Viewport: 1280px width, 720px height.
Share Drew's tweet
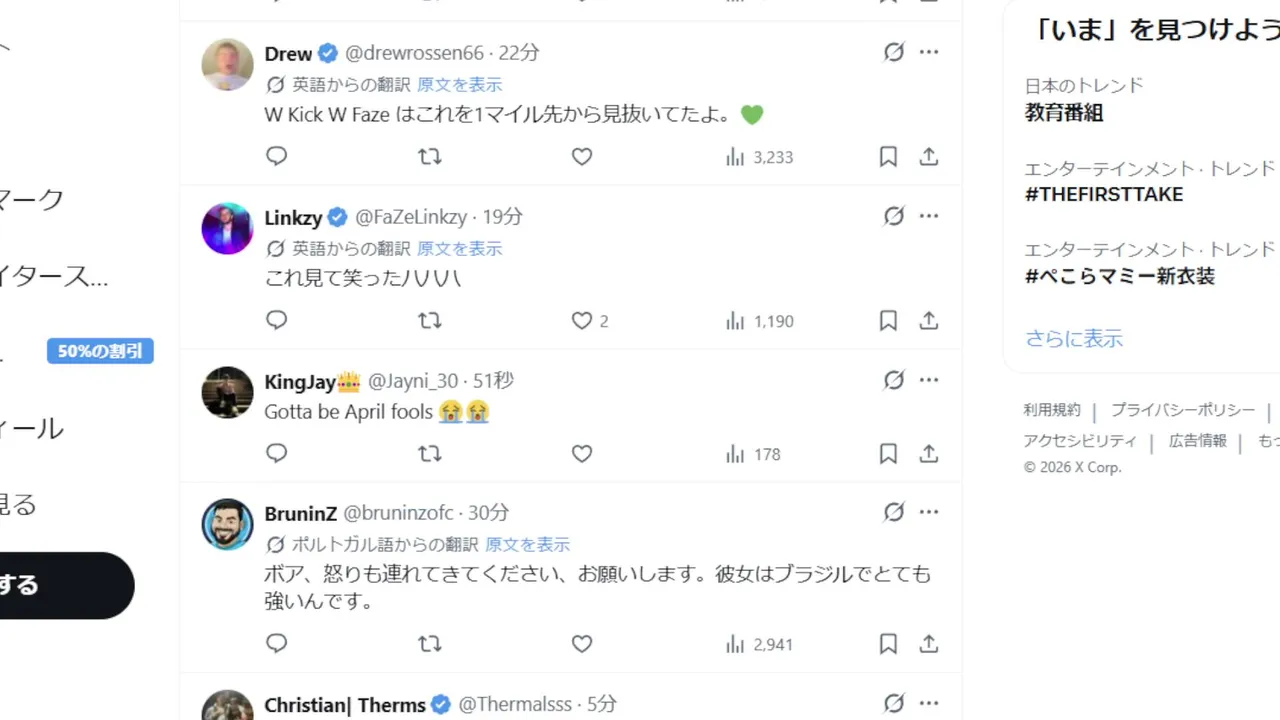(929, 157)
